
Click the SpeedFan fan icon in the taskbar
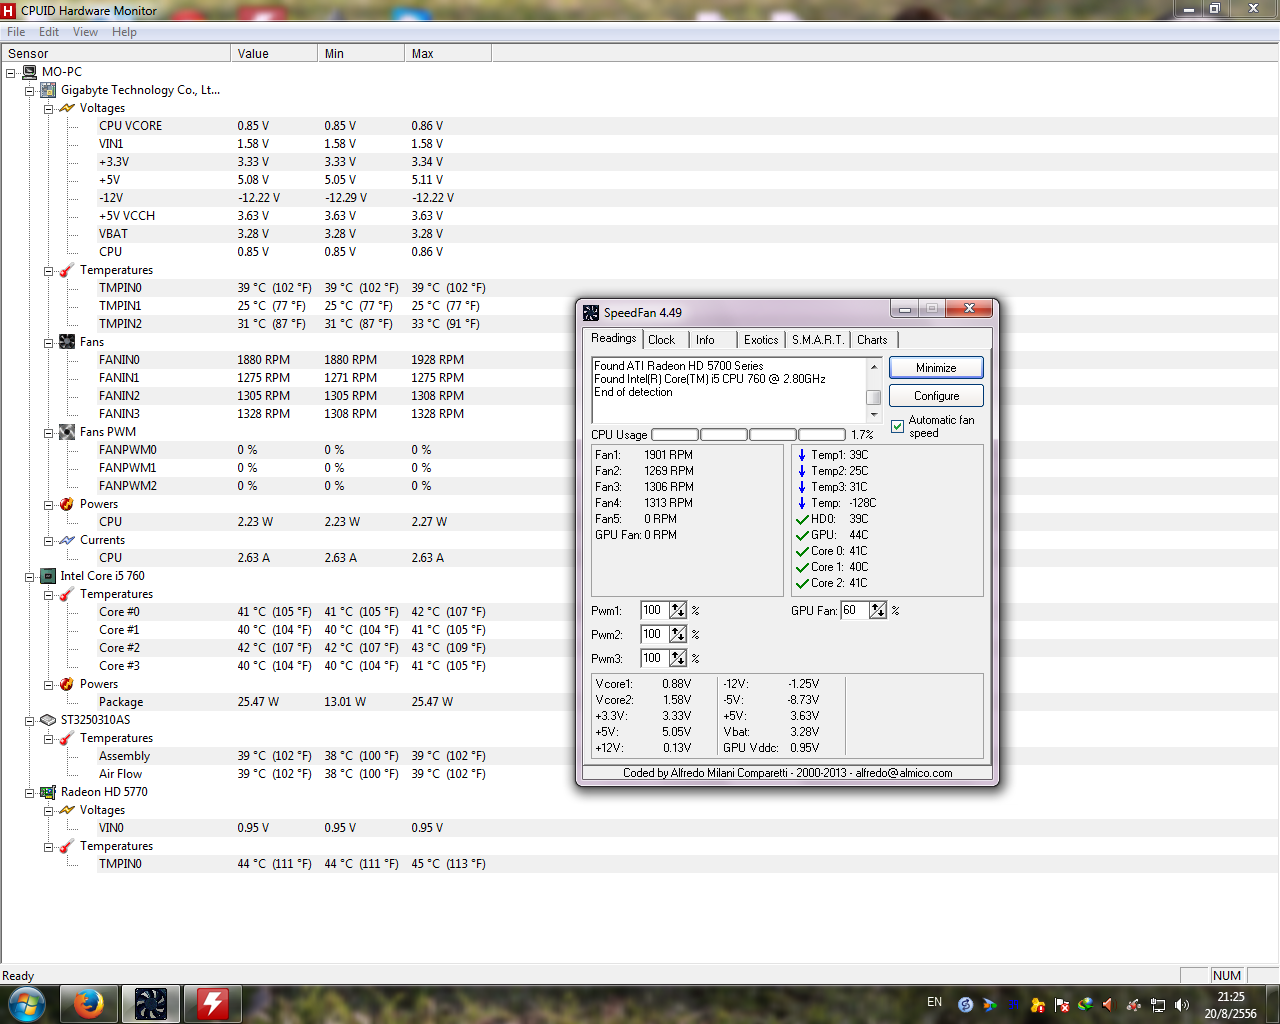click(x=151, y=1003)
